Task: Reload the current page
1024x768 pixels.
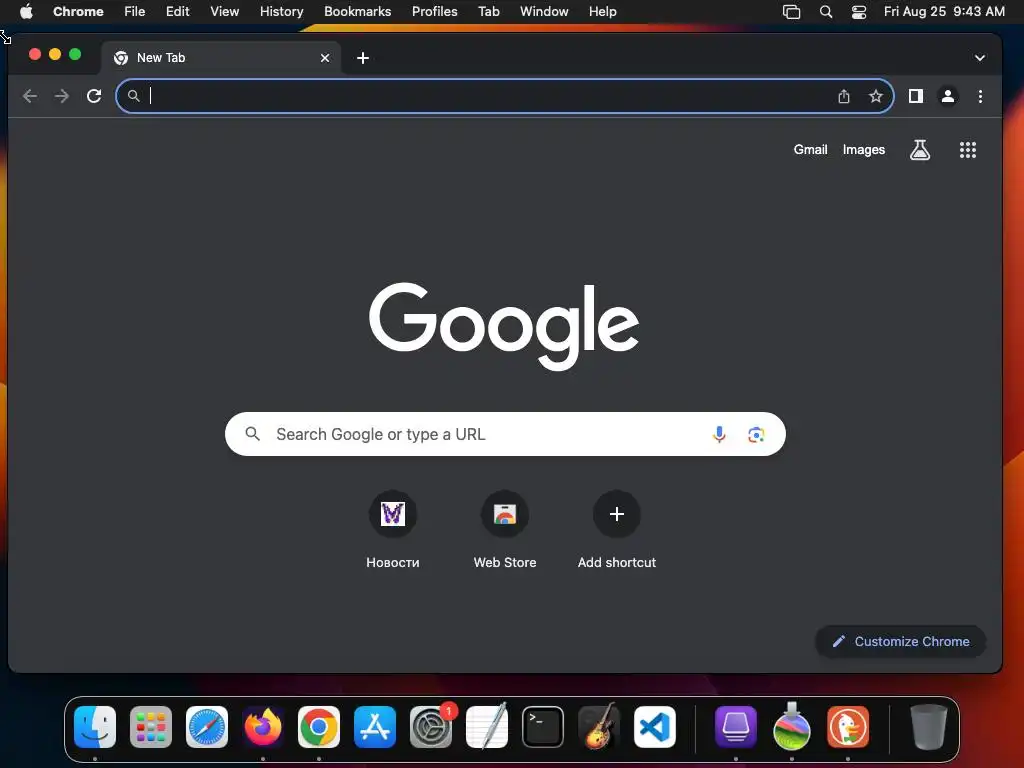Action: [94, 96]
